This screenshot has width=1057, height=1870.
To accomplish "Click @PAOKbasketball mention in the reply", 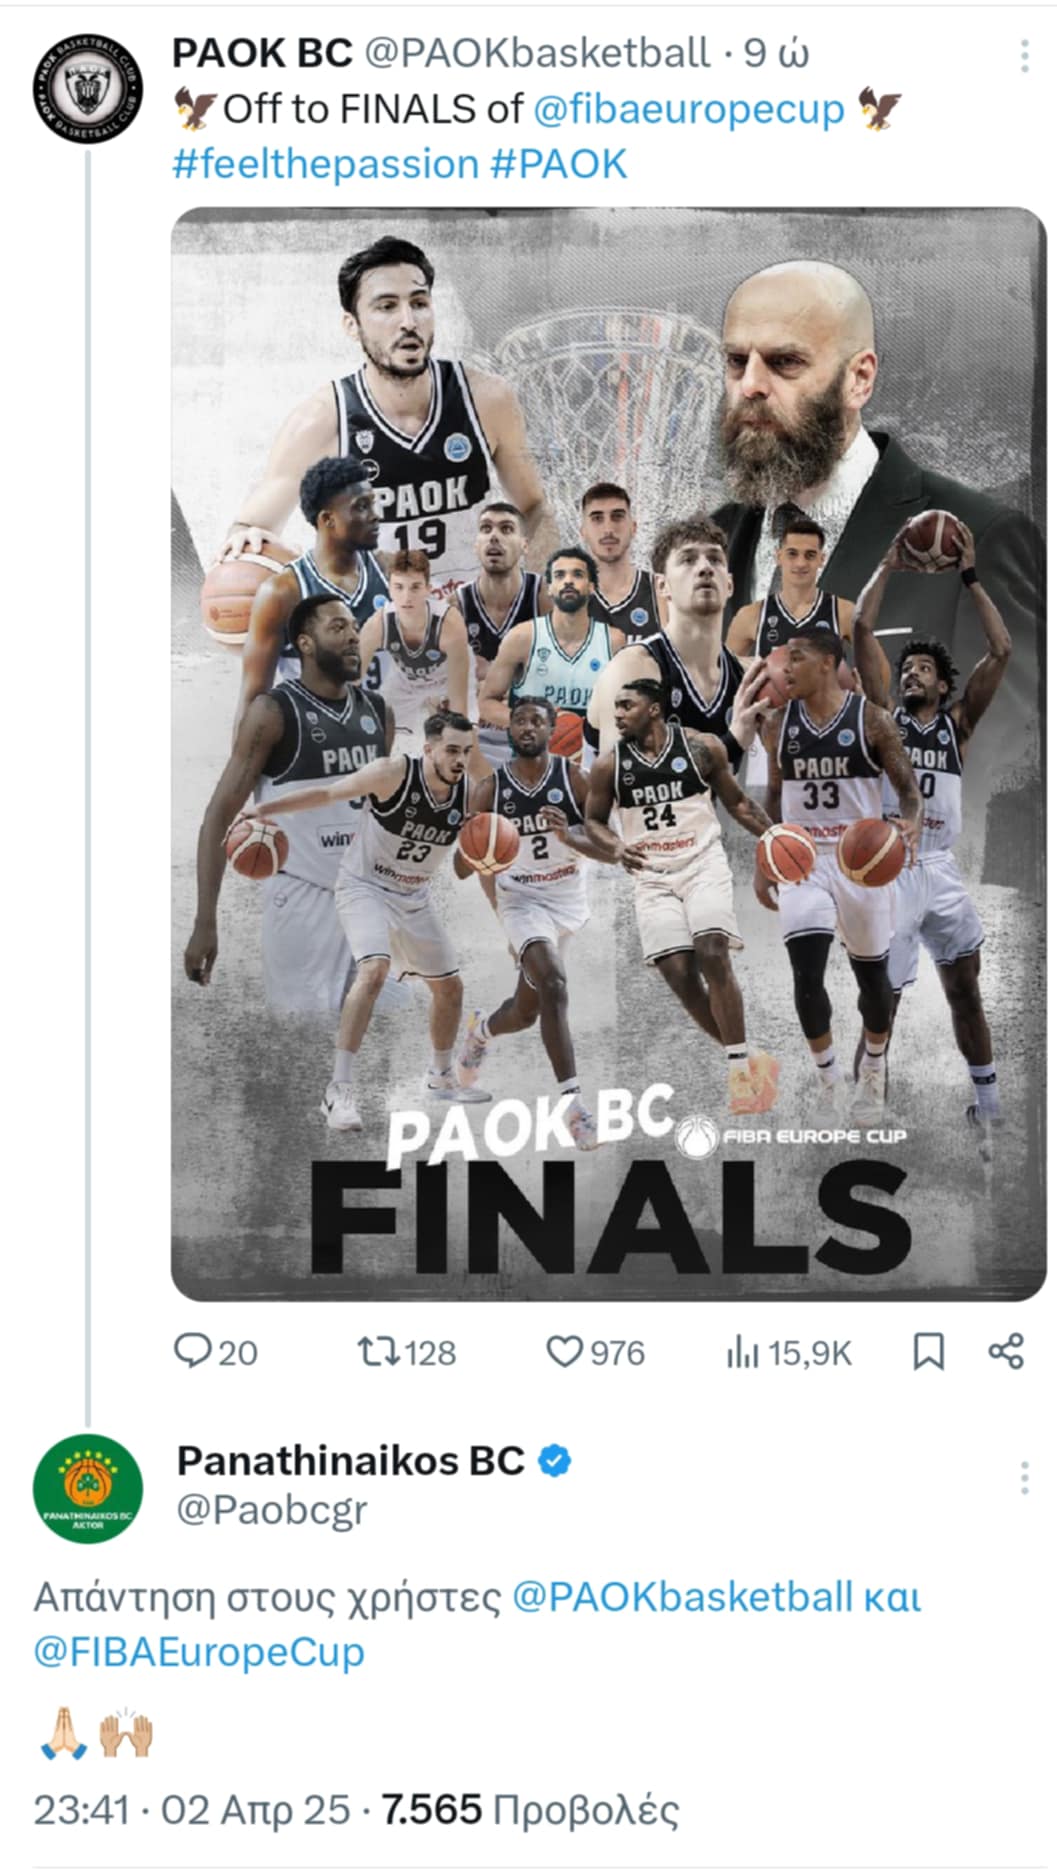I will point(682,1597).
